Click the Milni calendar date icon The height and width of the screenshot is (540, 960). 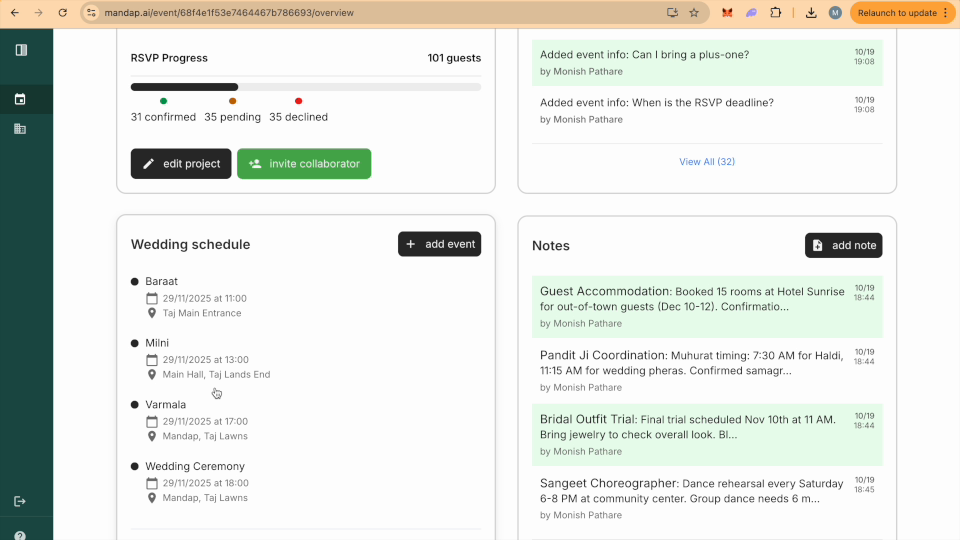[x=152, y=360]
